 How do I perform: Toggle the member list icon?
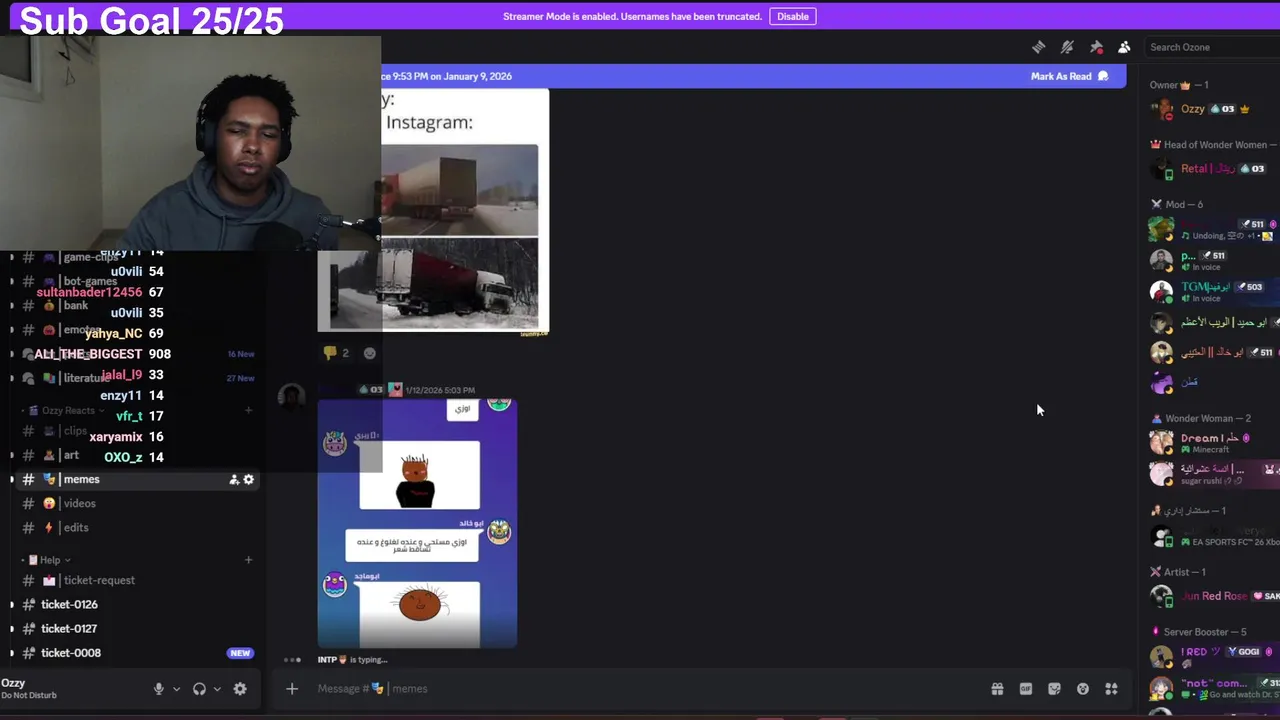[1124, 47]
